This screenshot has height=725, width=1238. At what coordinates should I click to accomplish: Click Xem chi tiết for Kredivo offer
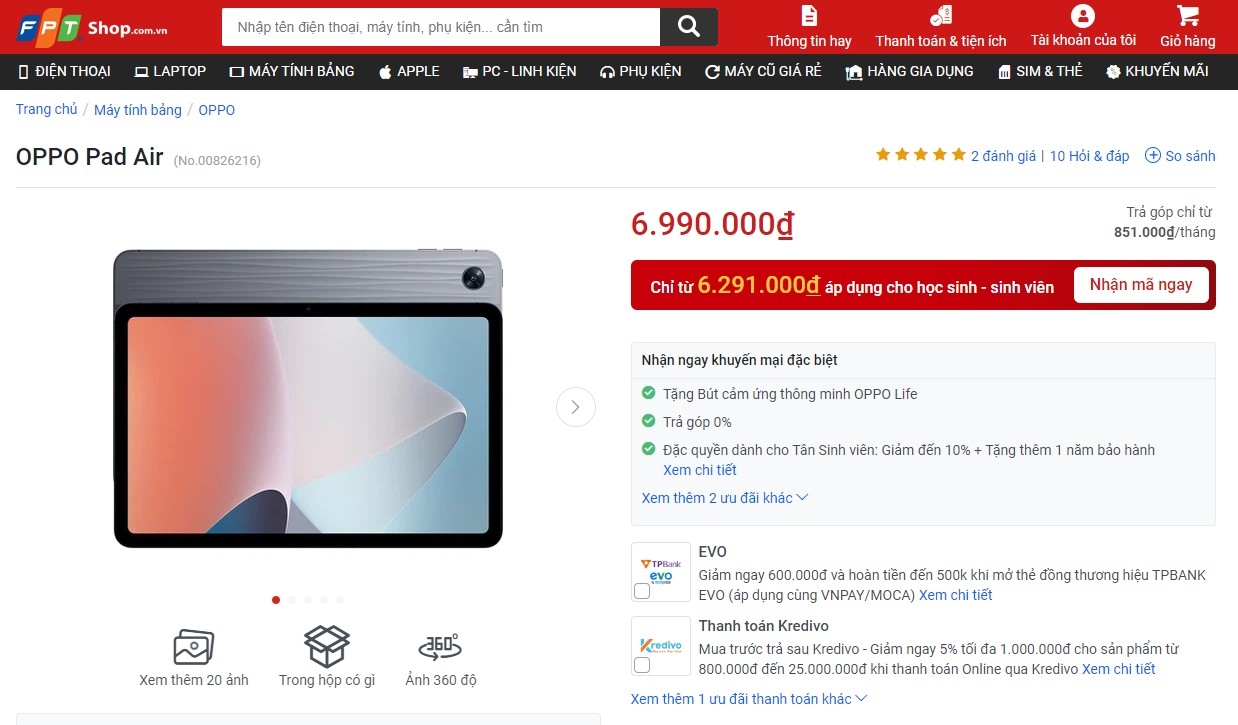(x=1118, y=669)
